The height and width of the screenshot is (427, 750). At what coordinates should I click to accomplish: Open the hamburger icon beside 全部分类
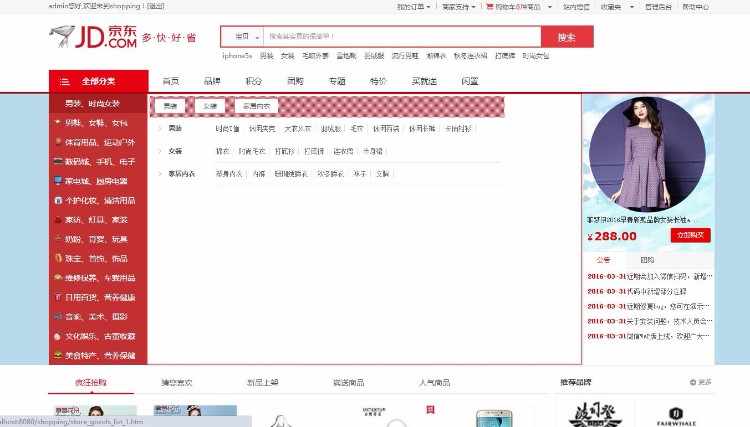point(65,82)
